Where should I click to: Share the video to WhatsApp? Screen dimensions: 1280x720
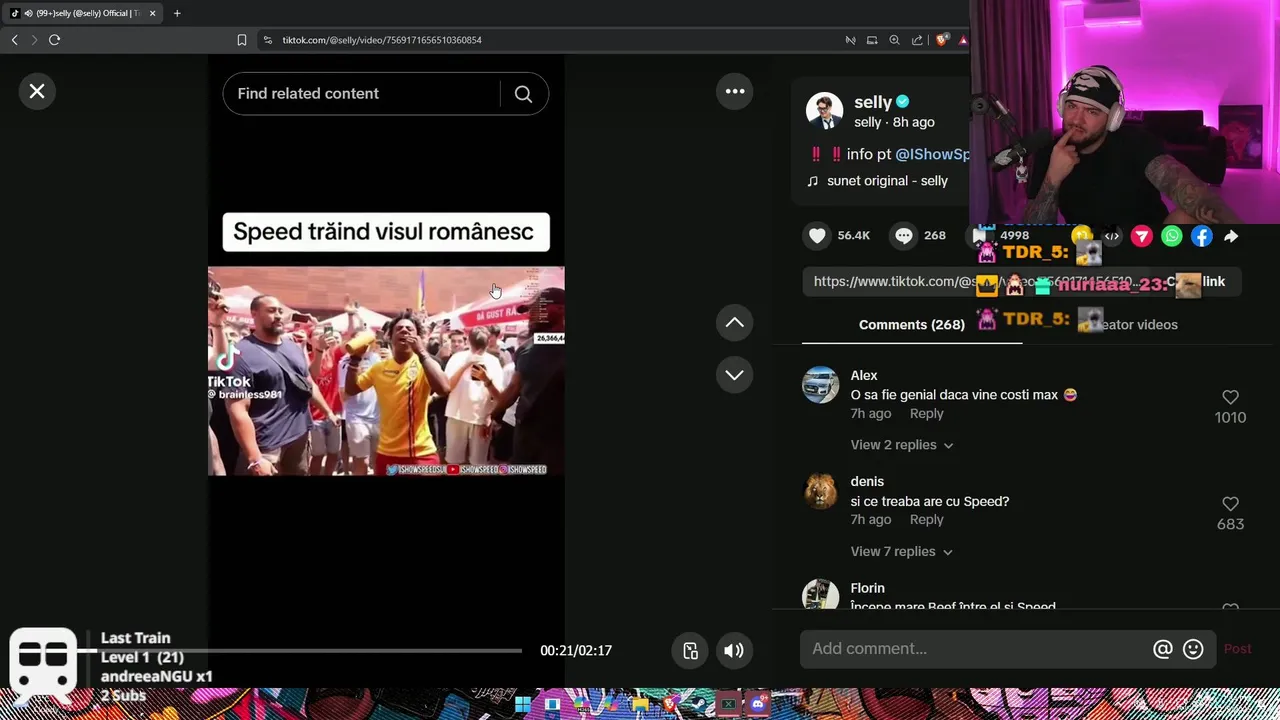pos(1172,236)
